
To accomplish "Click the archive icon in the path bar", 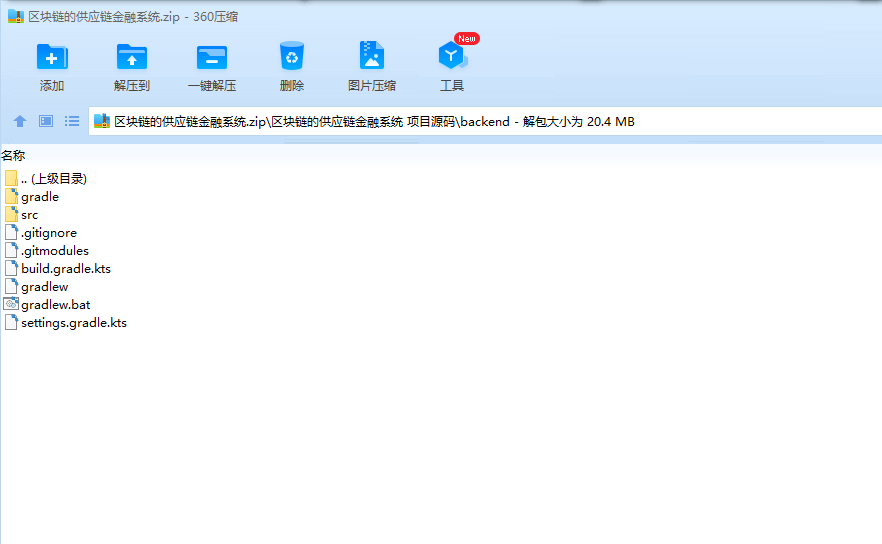I will pyautogui.click(x=102, y=121).
